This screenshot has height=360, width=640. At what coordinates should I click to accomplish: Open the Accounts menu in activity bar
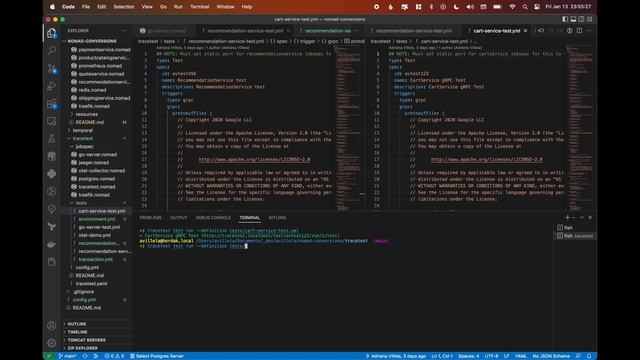pos(51,325)
